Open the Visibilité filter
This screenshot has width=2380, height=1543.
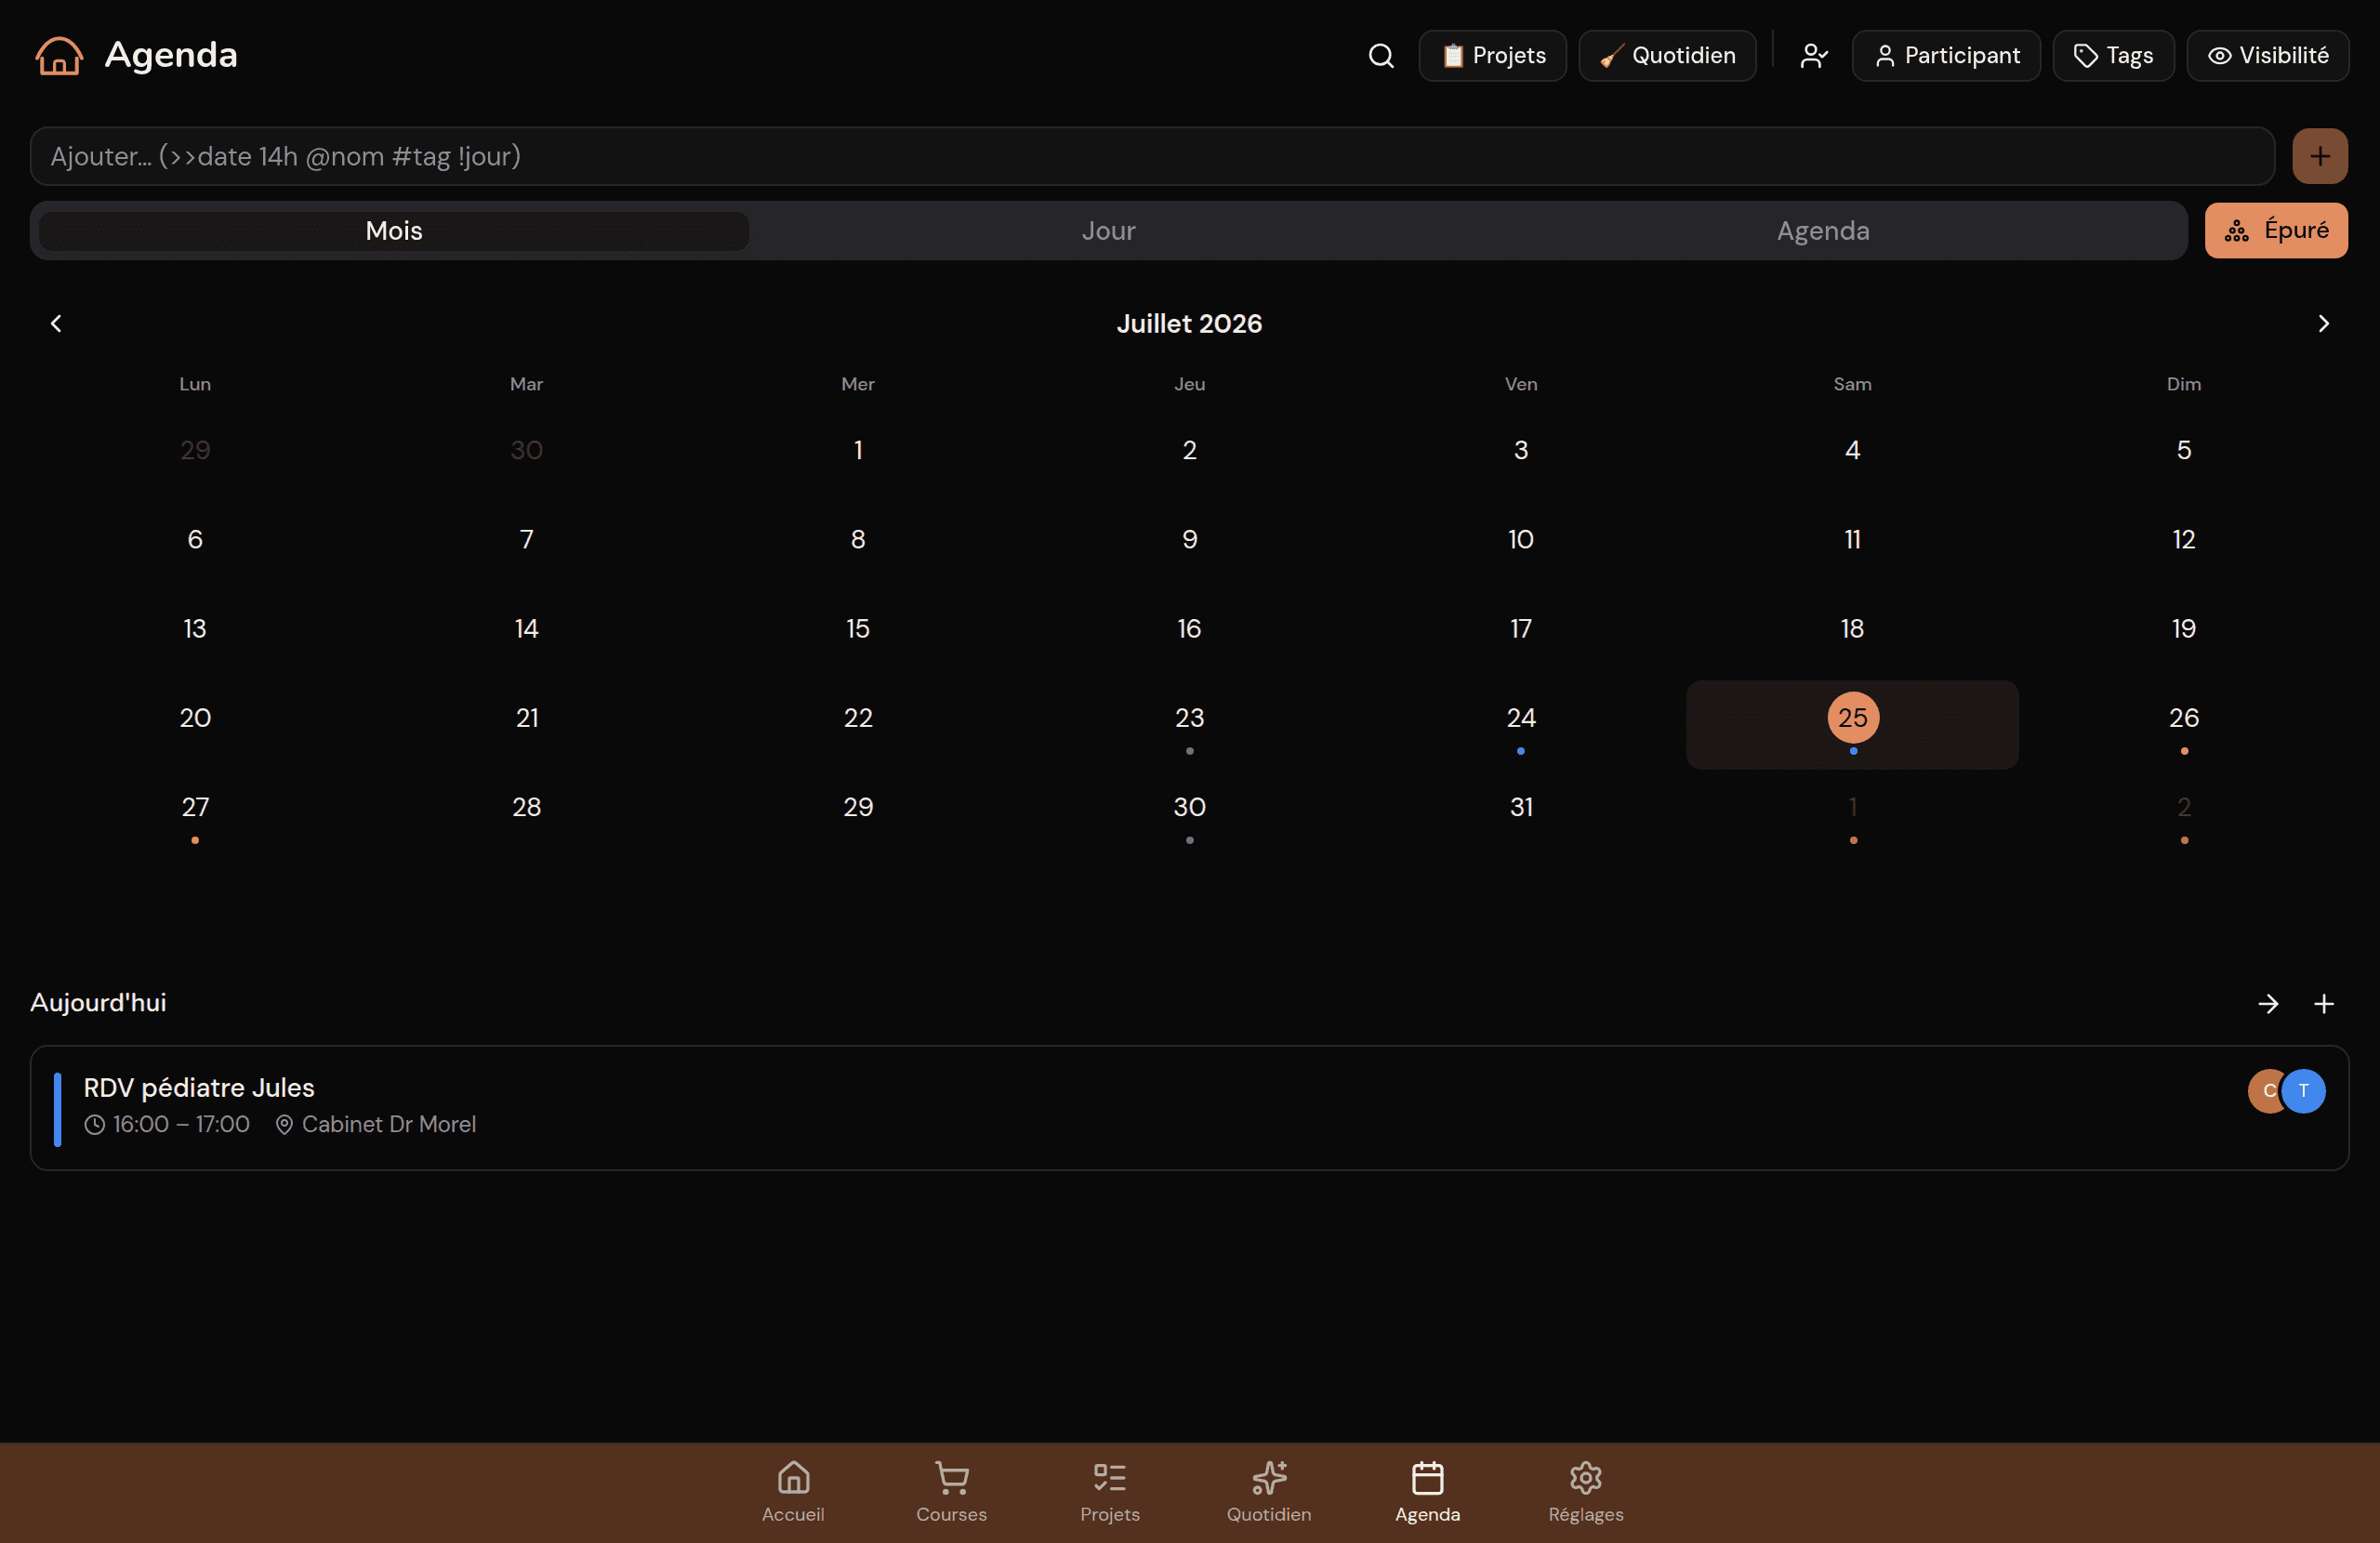[2267, 56]
